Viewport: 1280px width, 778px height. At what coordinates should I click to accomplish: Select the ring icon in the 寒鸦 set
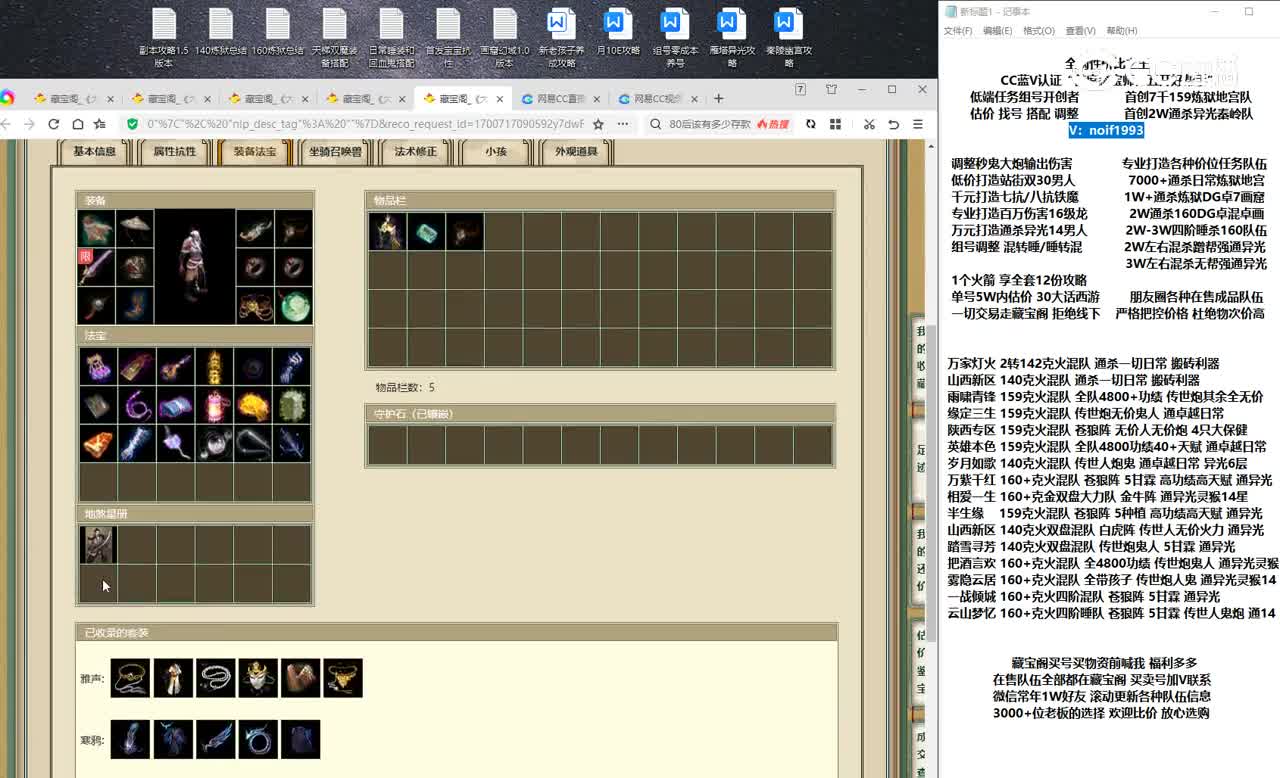coord(258,739)
